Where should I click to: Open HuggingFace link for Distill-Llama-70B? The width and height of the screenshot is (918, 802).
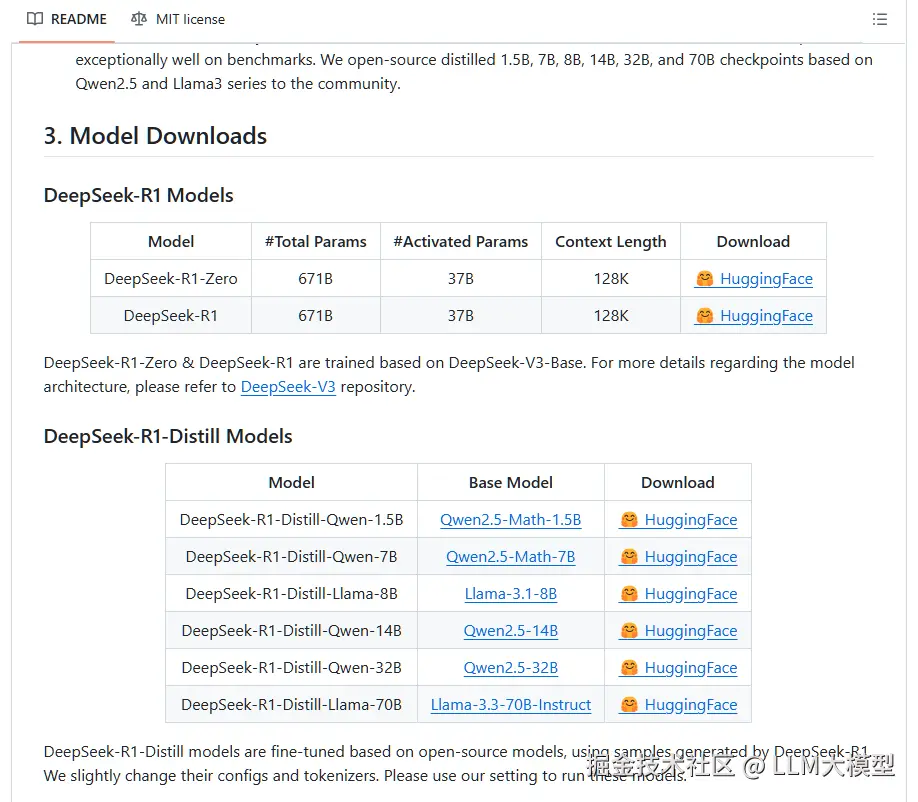point(678,704)
